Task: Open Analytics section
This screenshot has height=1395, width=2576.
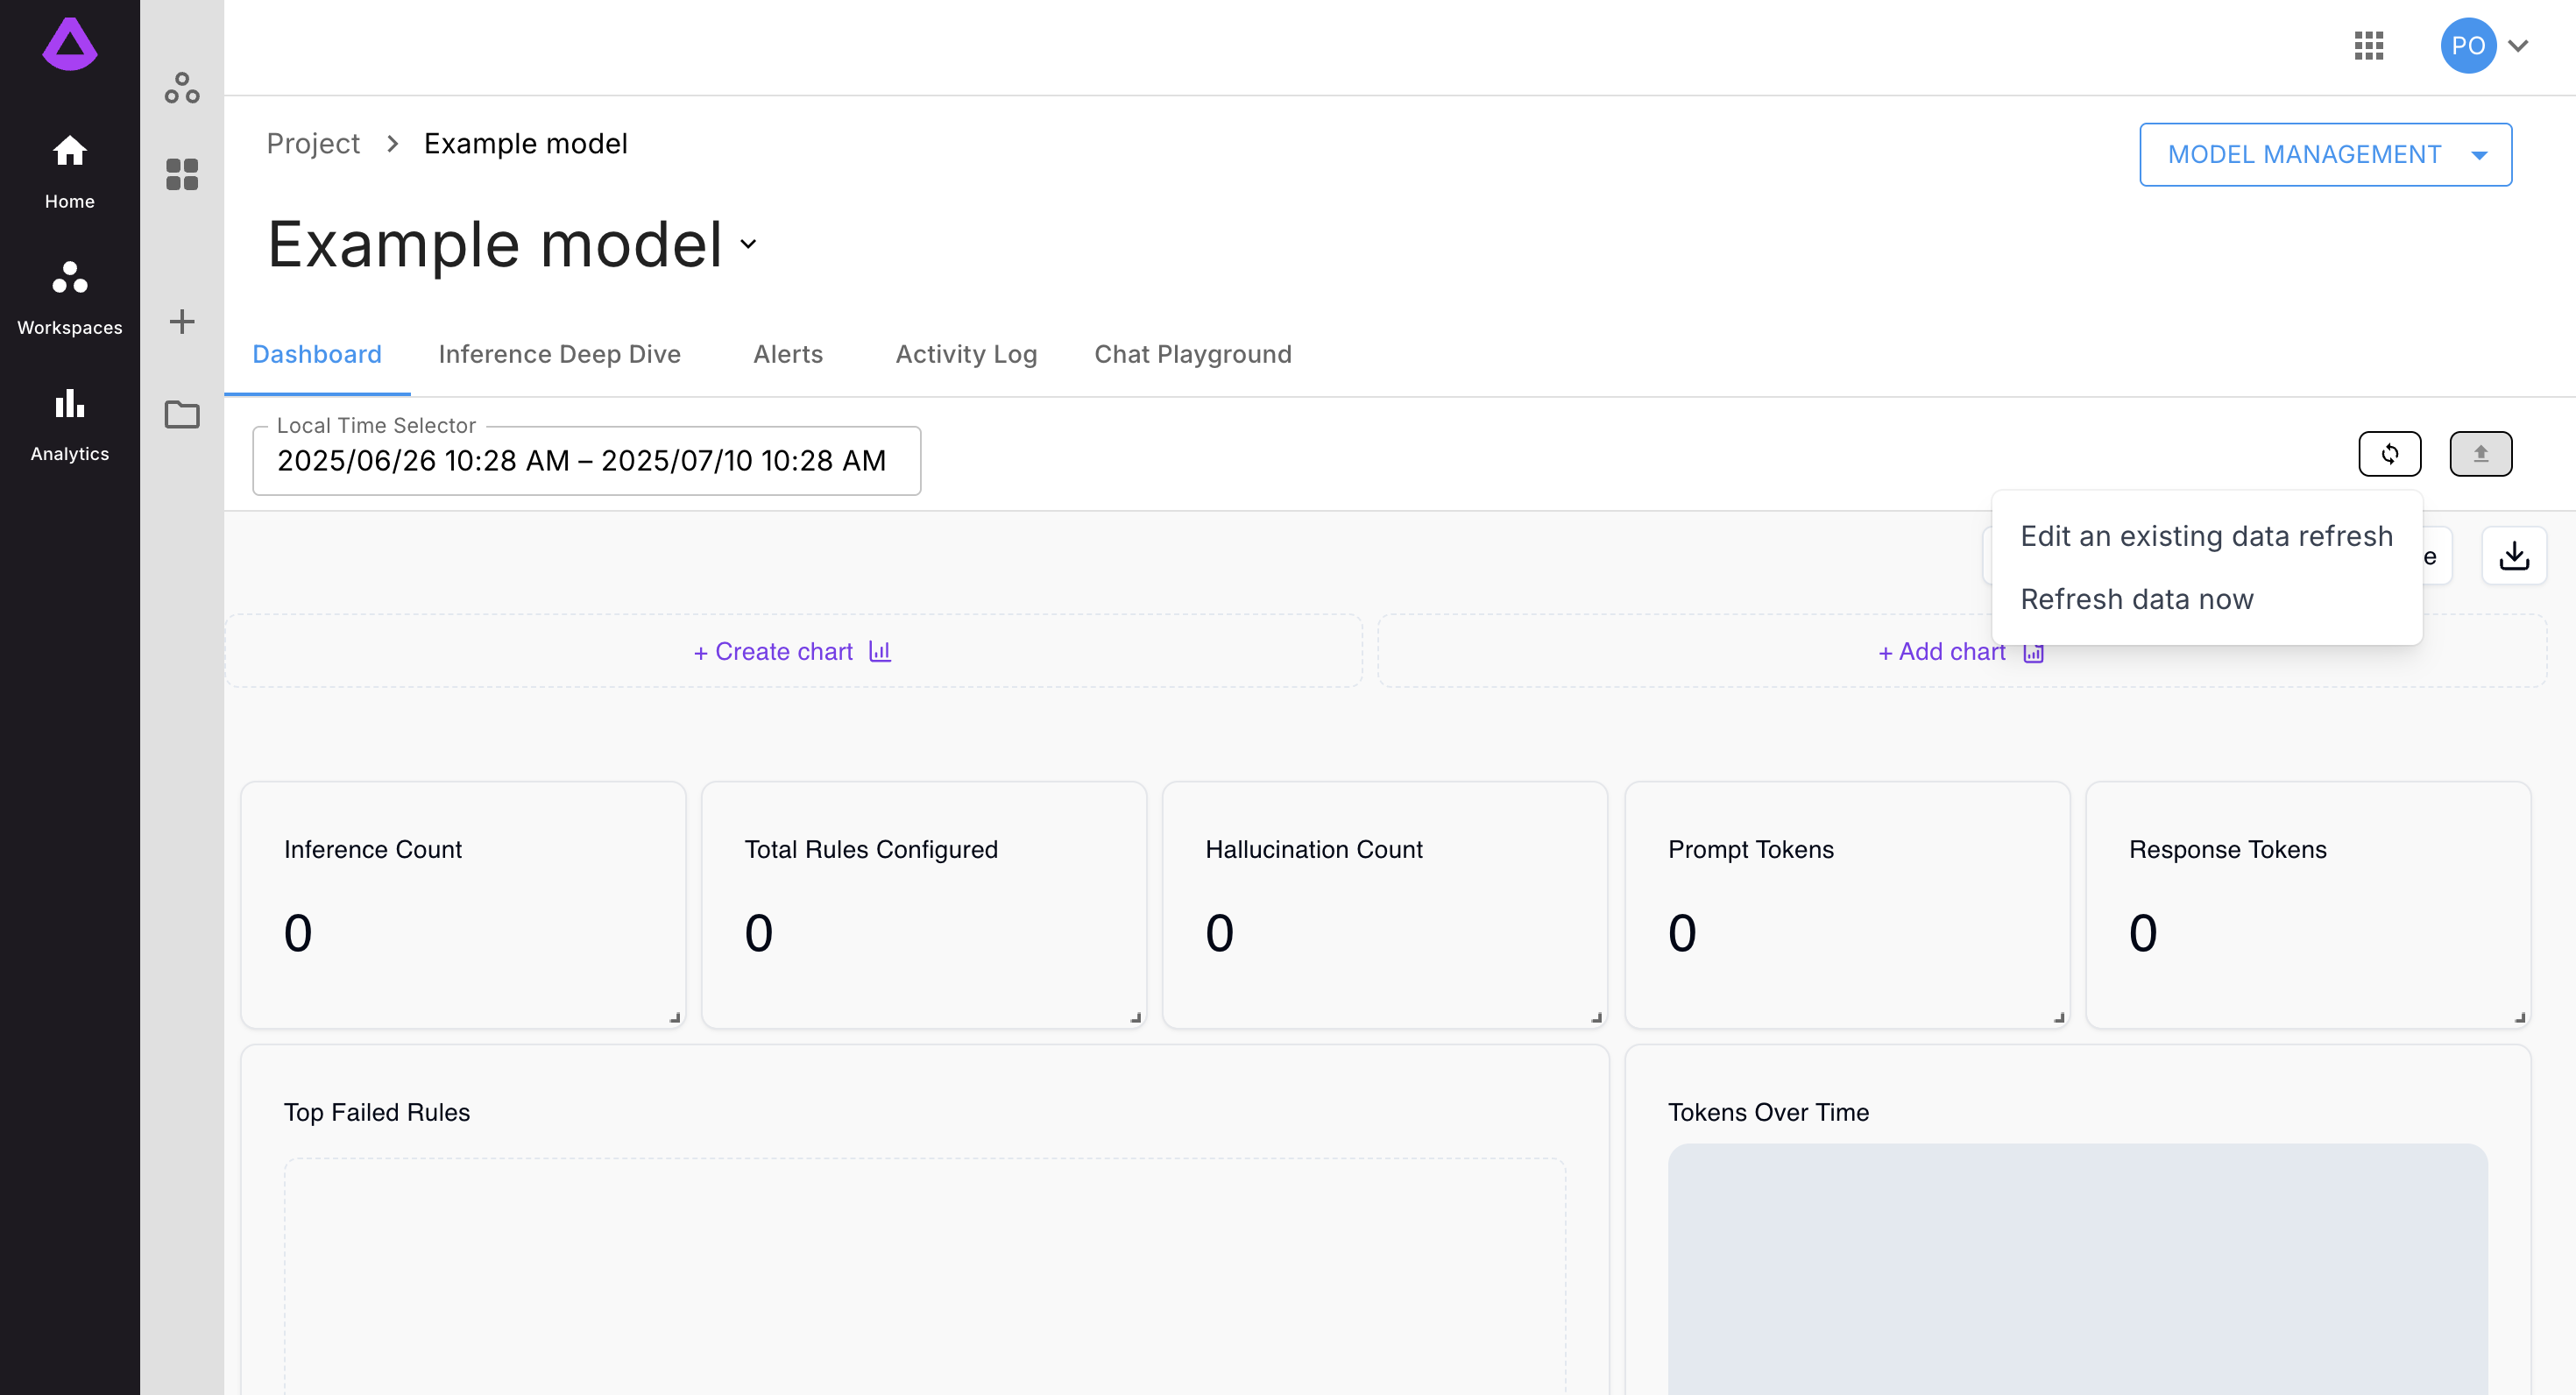Action: (x=70, y=424)
